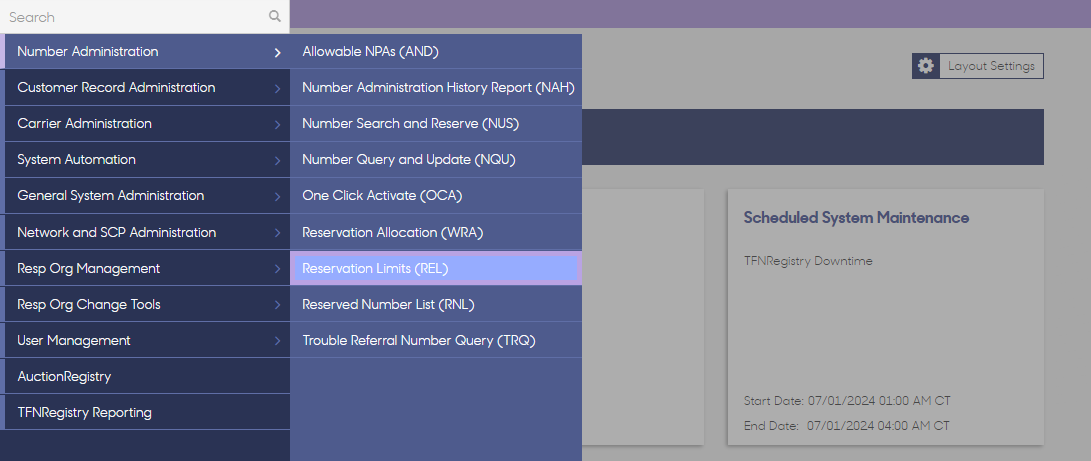Select One Click Activate (OCA)

[x=436, y=196]
